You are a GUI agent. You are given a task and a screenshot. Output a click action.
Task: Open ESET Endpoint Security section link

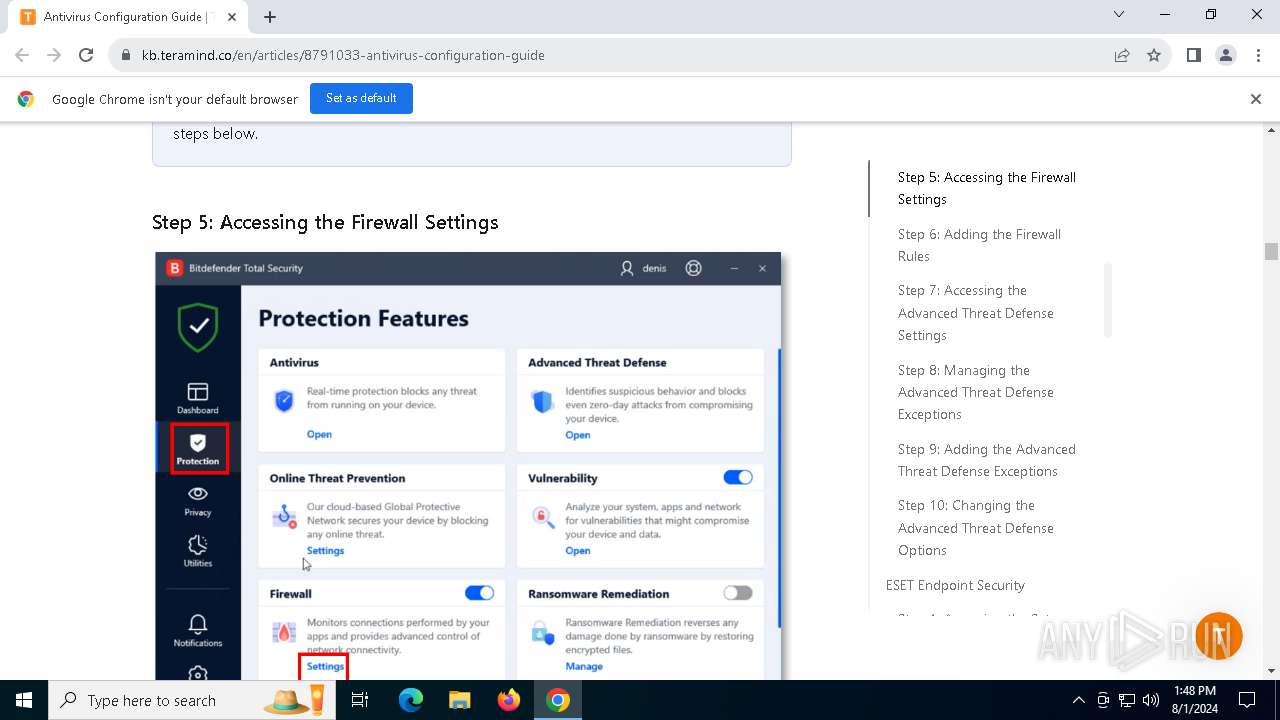click(x=955, y=585)
